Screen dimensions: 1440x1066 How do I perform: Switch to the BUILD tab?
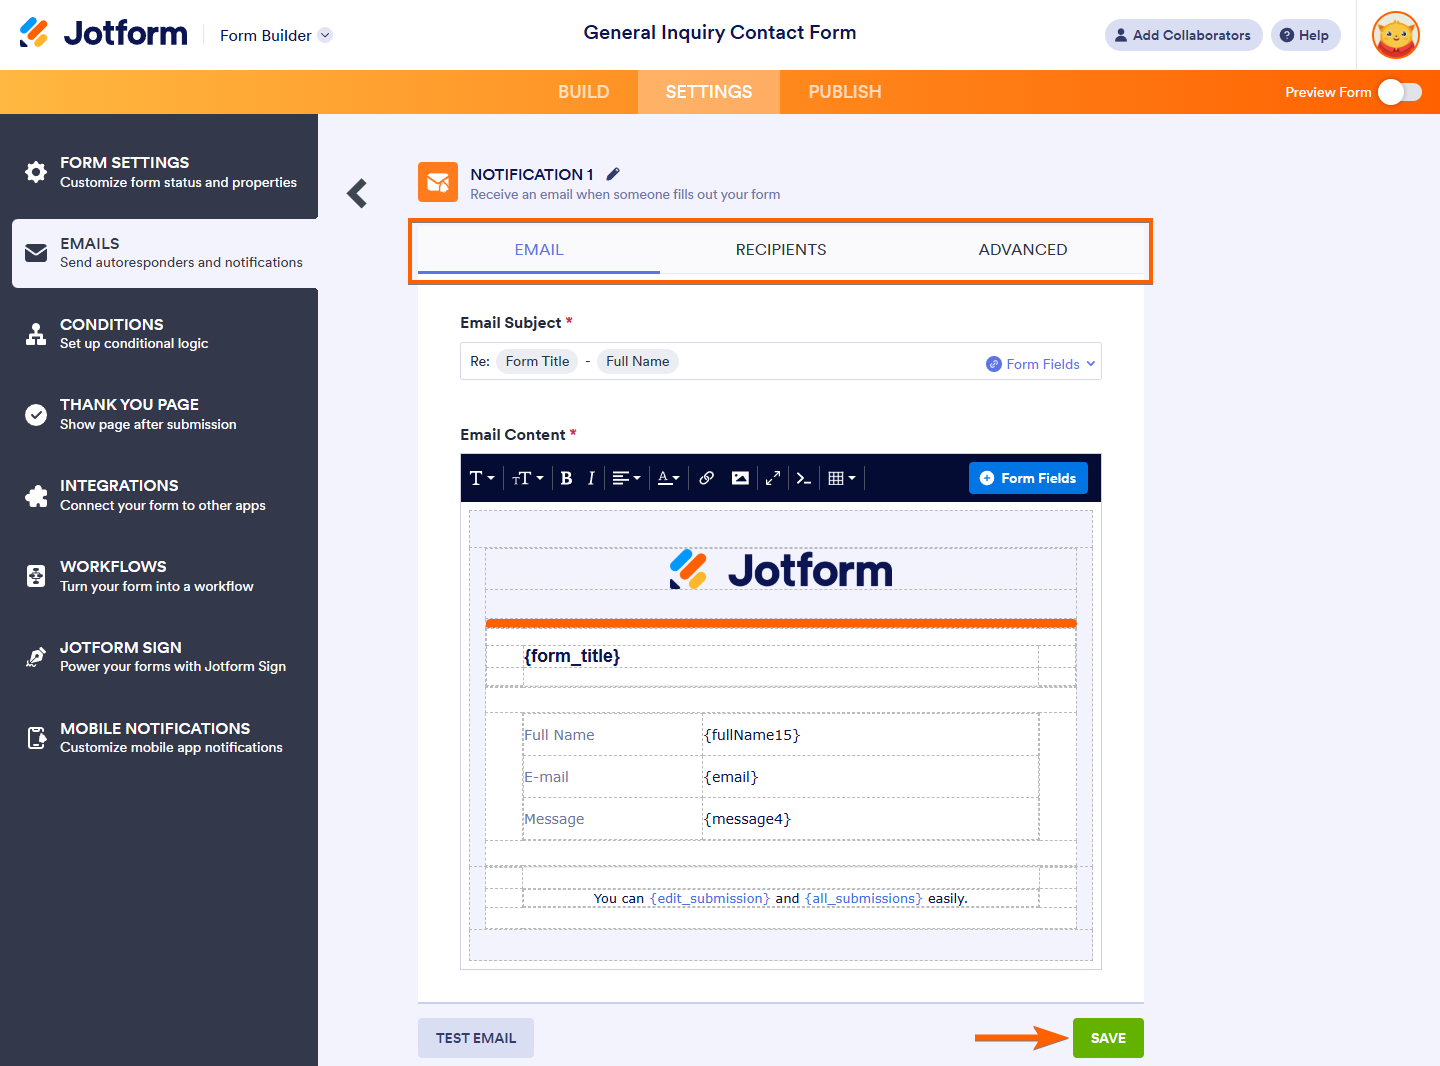click(584, 92)
